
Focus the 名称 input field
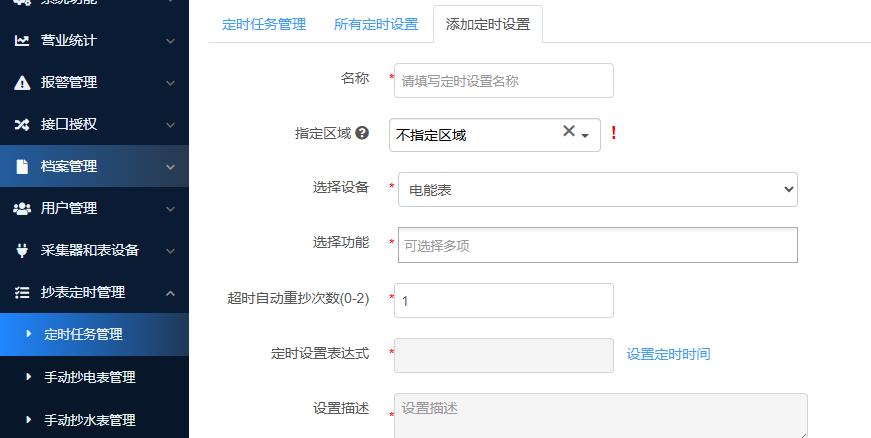504,81
